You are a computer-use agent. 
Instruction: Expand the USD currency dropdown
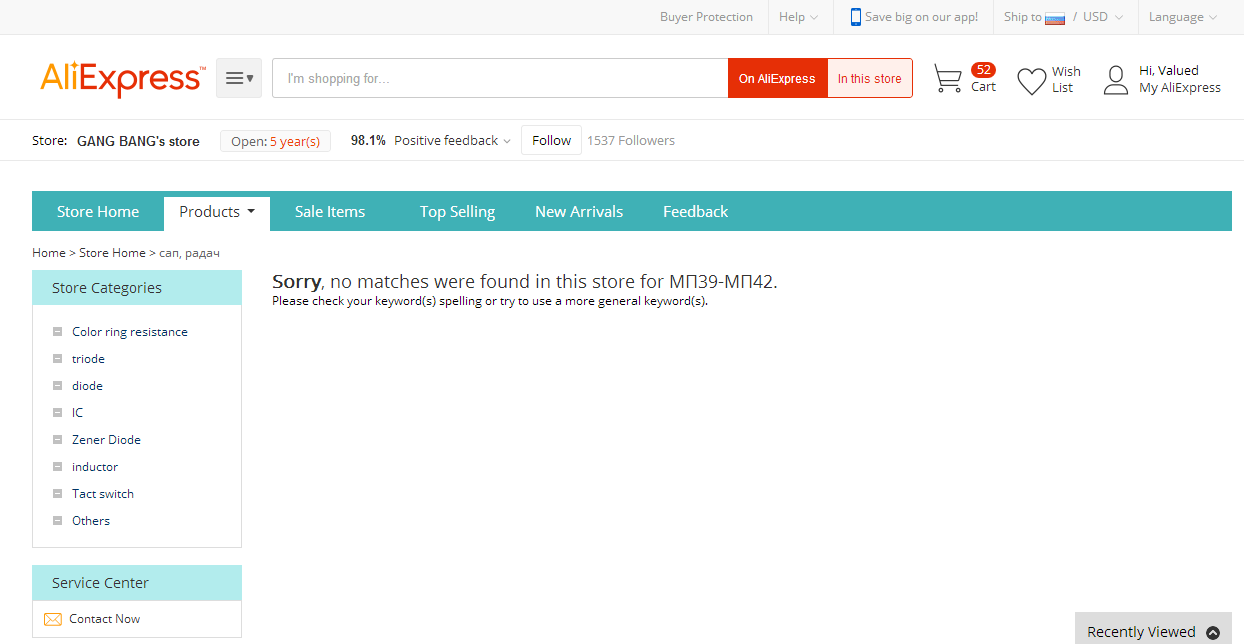coord(1103,17)
